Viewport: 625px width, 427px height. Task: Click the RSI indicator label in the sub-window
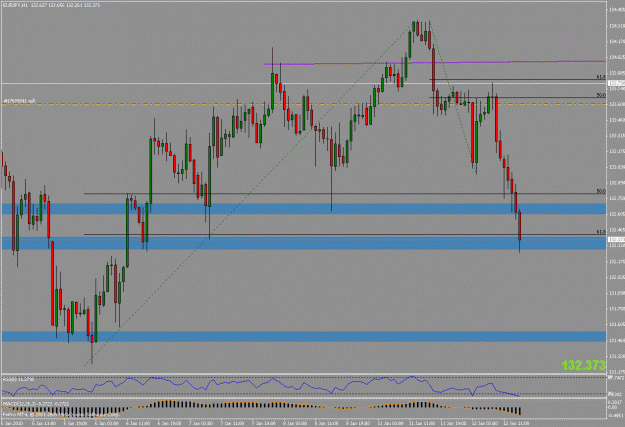[18, 379]
